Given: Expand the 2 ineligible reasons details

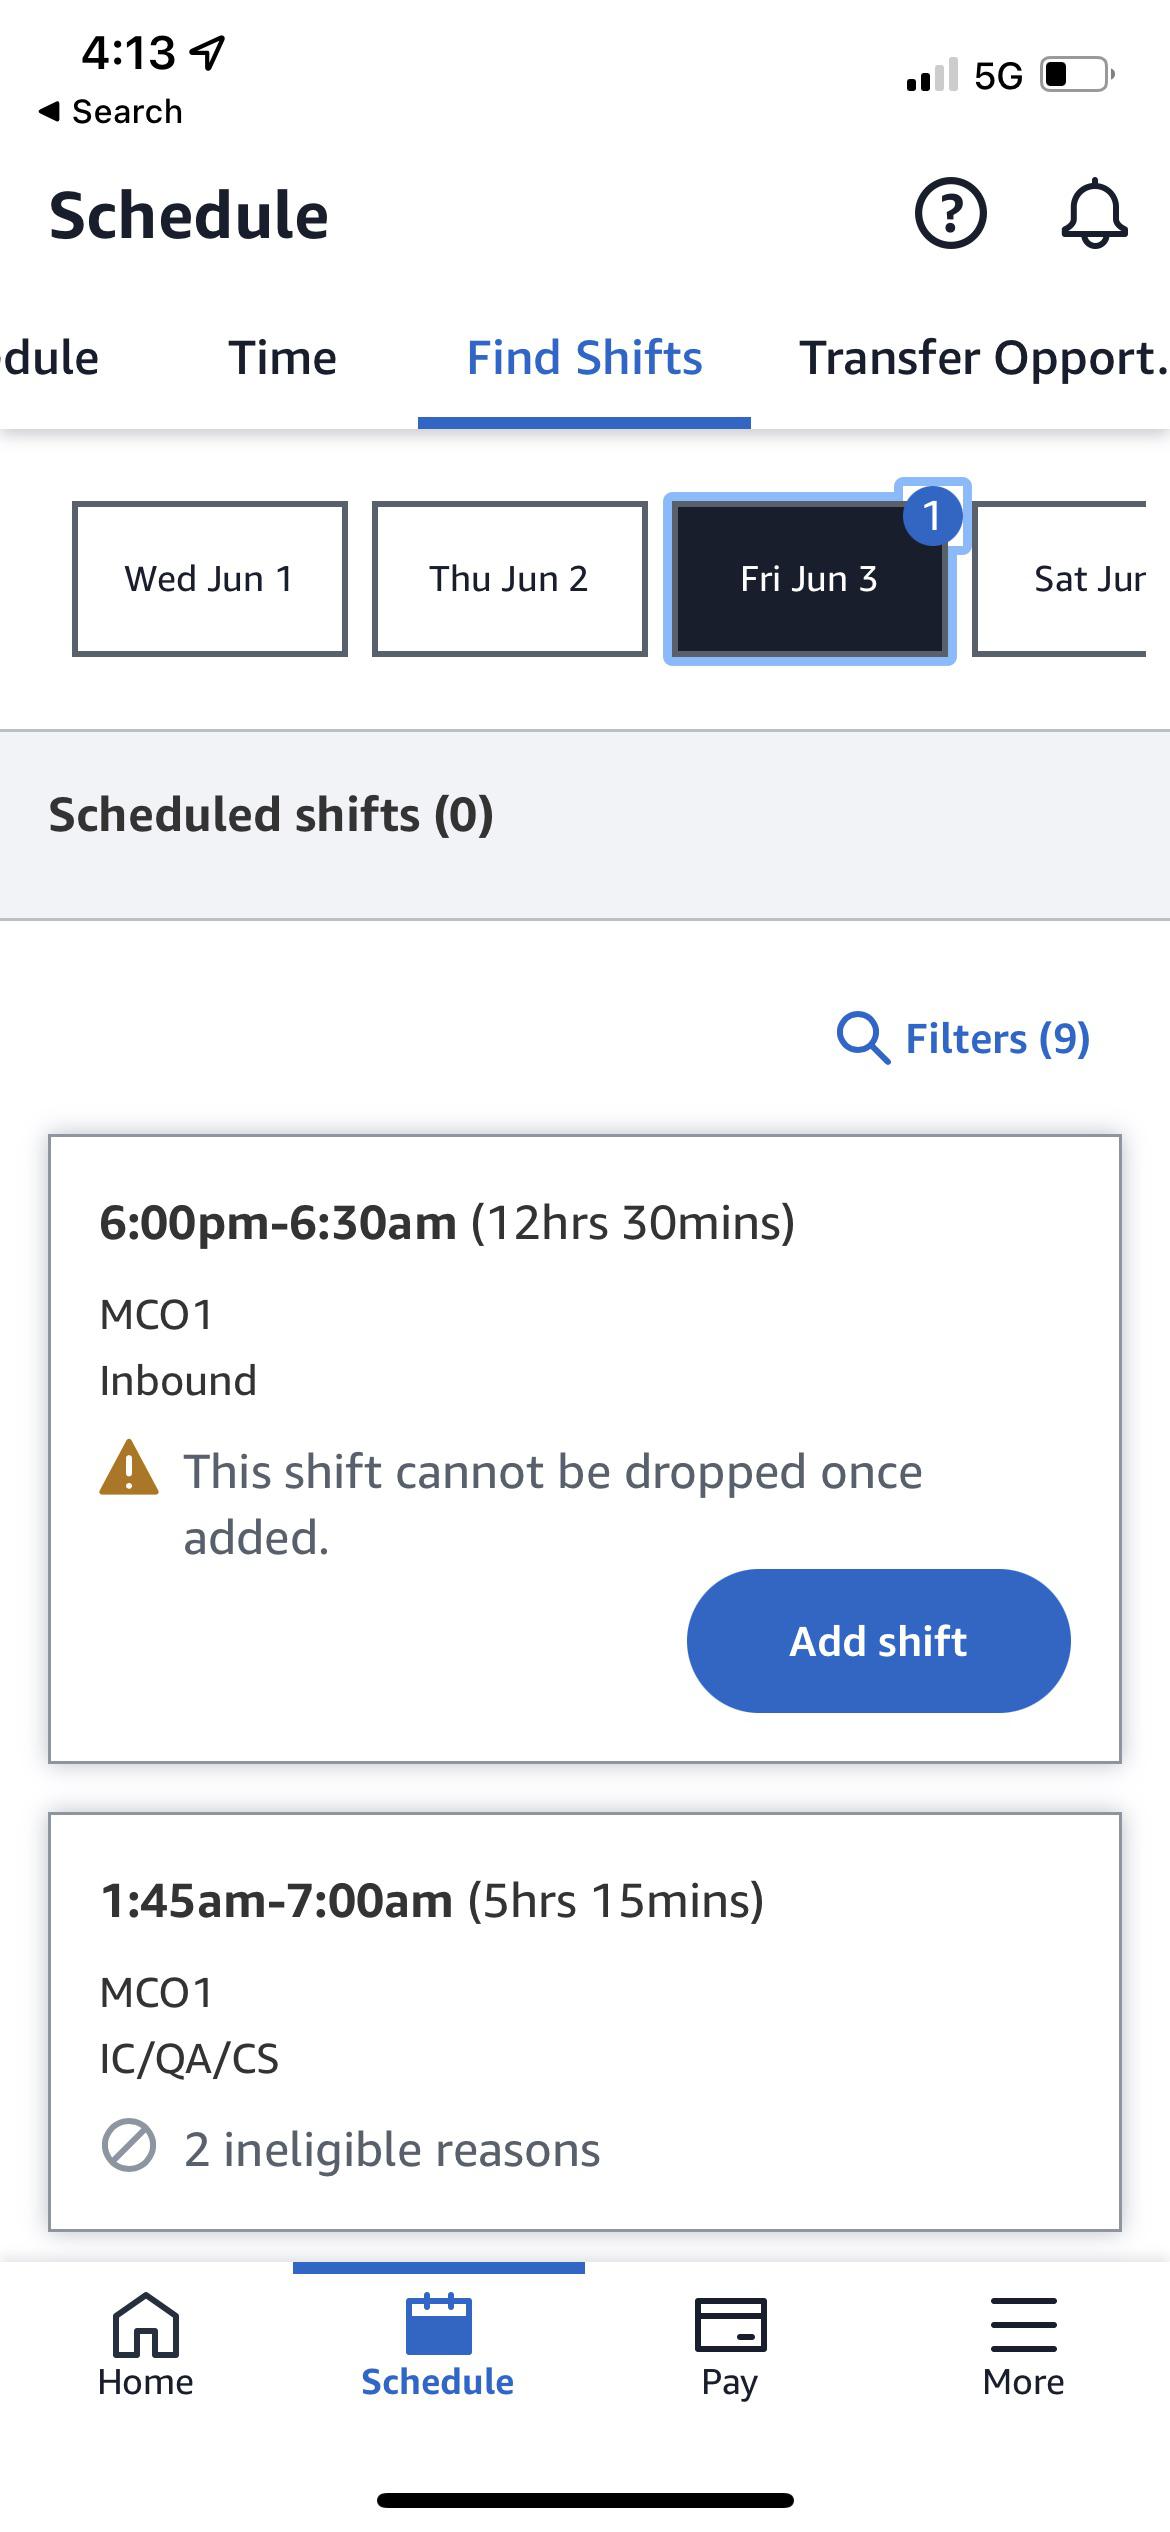Looking at the screenshot, I should pos(390,2147).
